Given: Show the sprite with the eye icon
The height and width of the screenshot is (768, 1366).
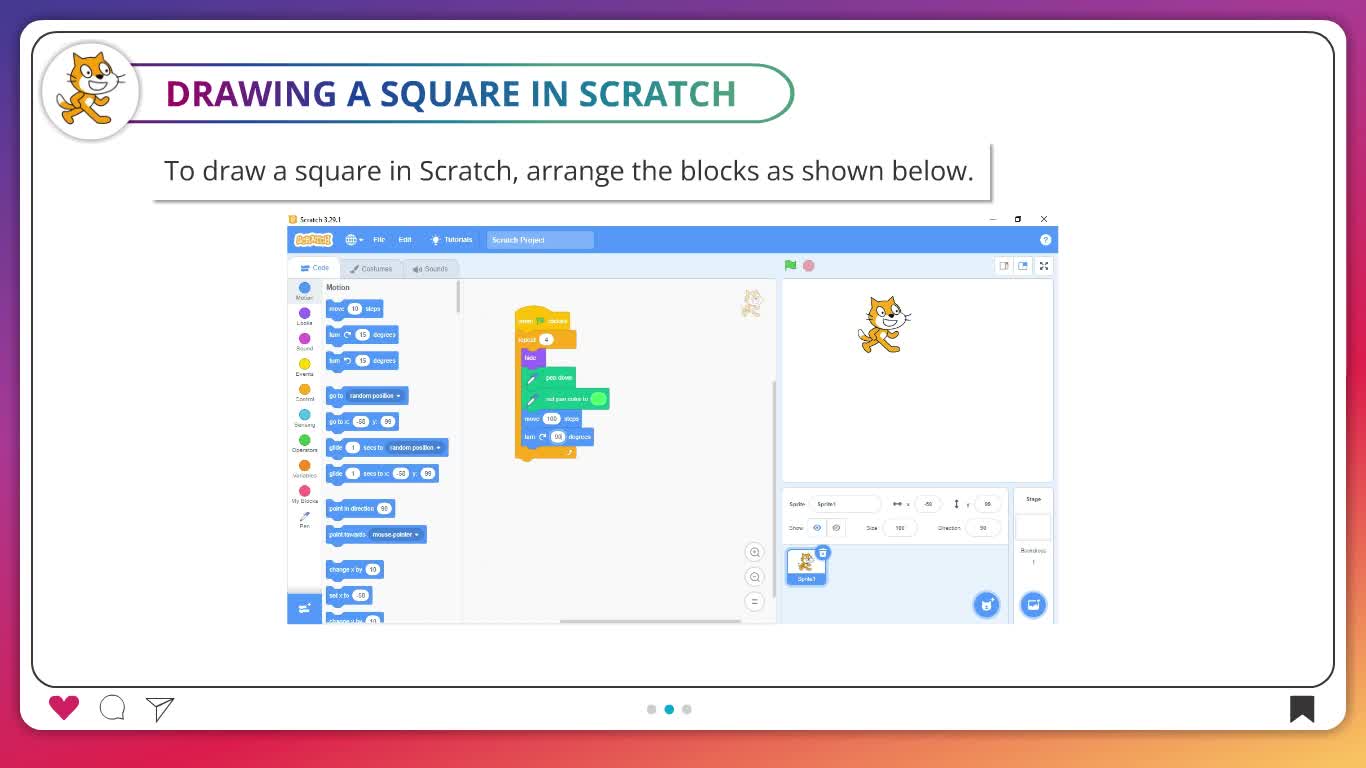Looking at the screenshot, I should [817, 528].
